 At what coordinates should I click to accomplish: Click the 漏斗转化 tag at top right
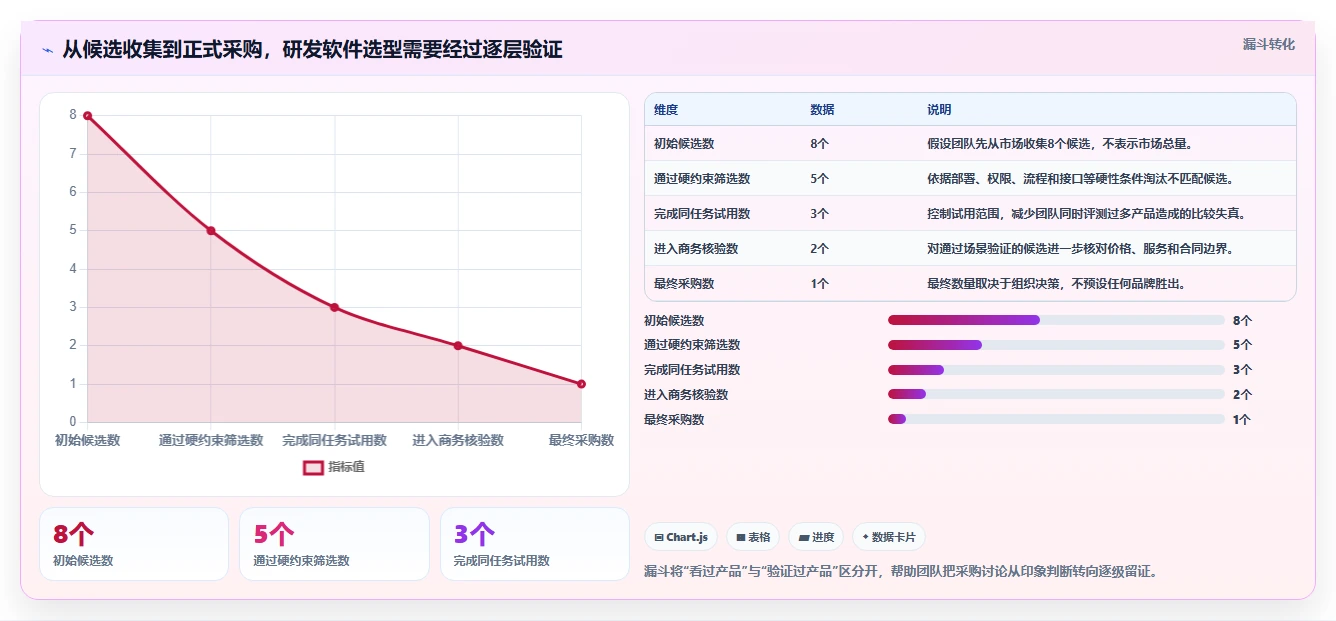click(x=1269, y=44)
